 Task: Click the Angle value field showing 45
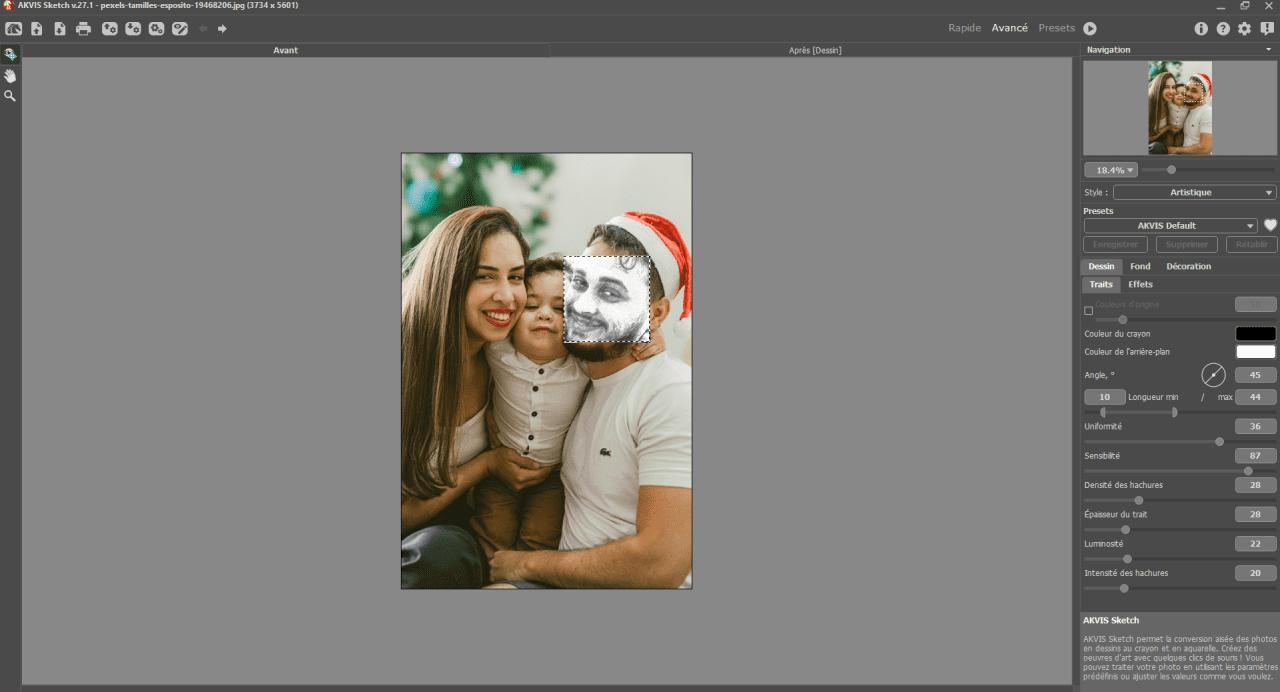[x=1256, y=375]
